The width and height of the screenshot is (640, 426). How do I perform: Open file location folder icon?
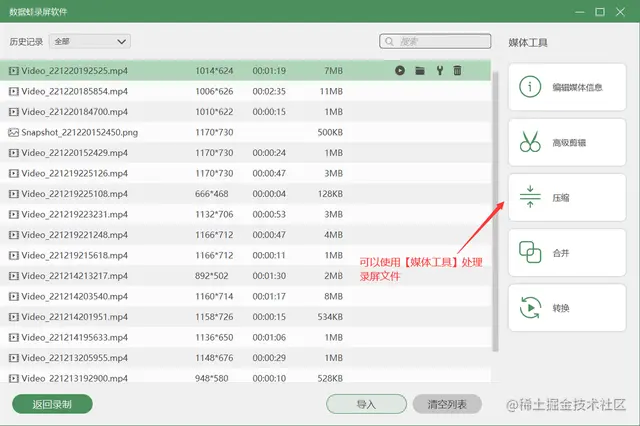coord(420,71)
